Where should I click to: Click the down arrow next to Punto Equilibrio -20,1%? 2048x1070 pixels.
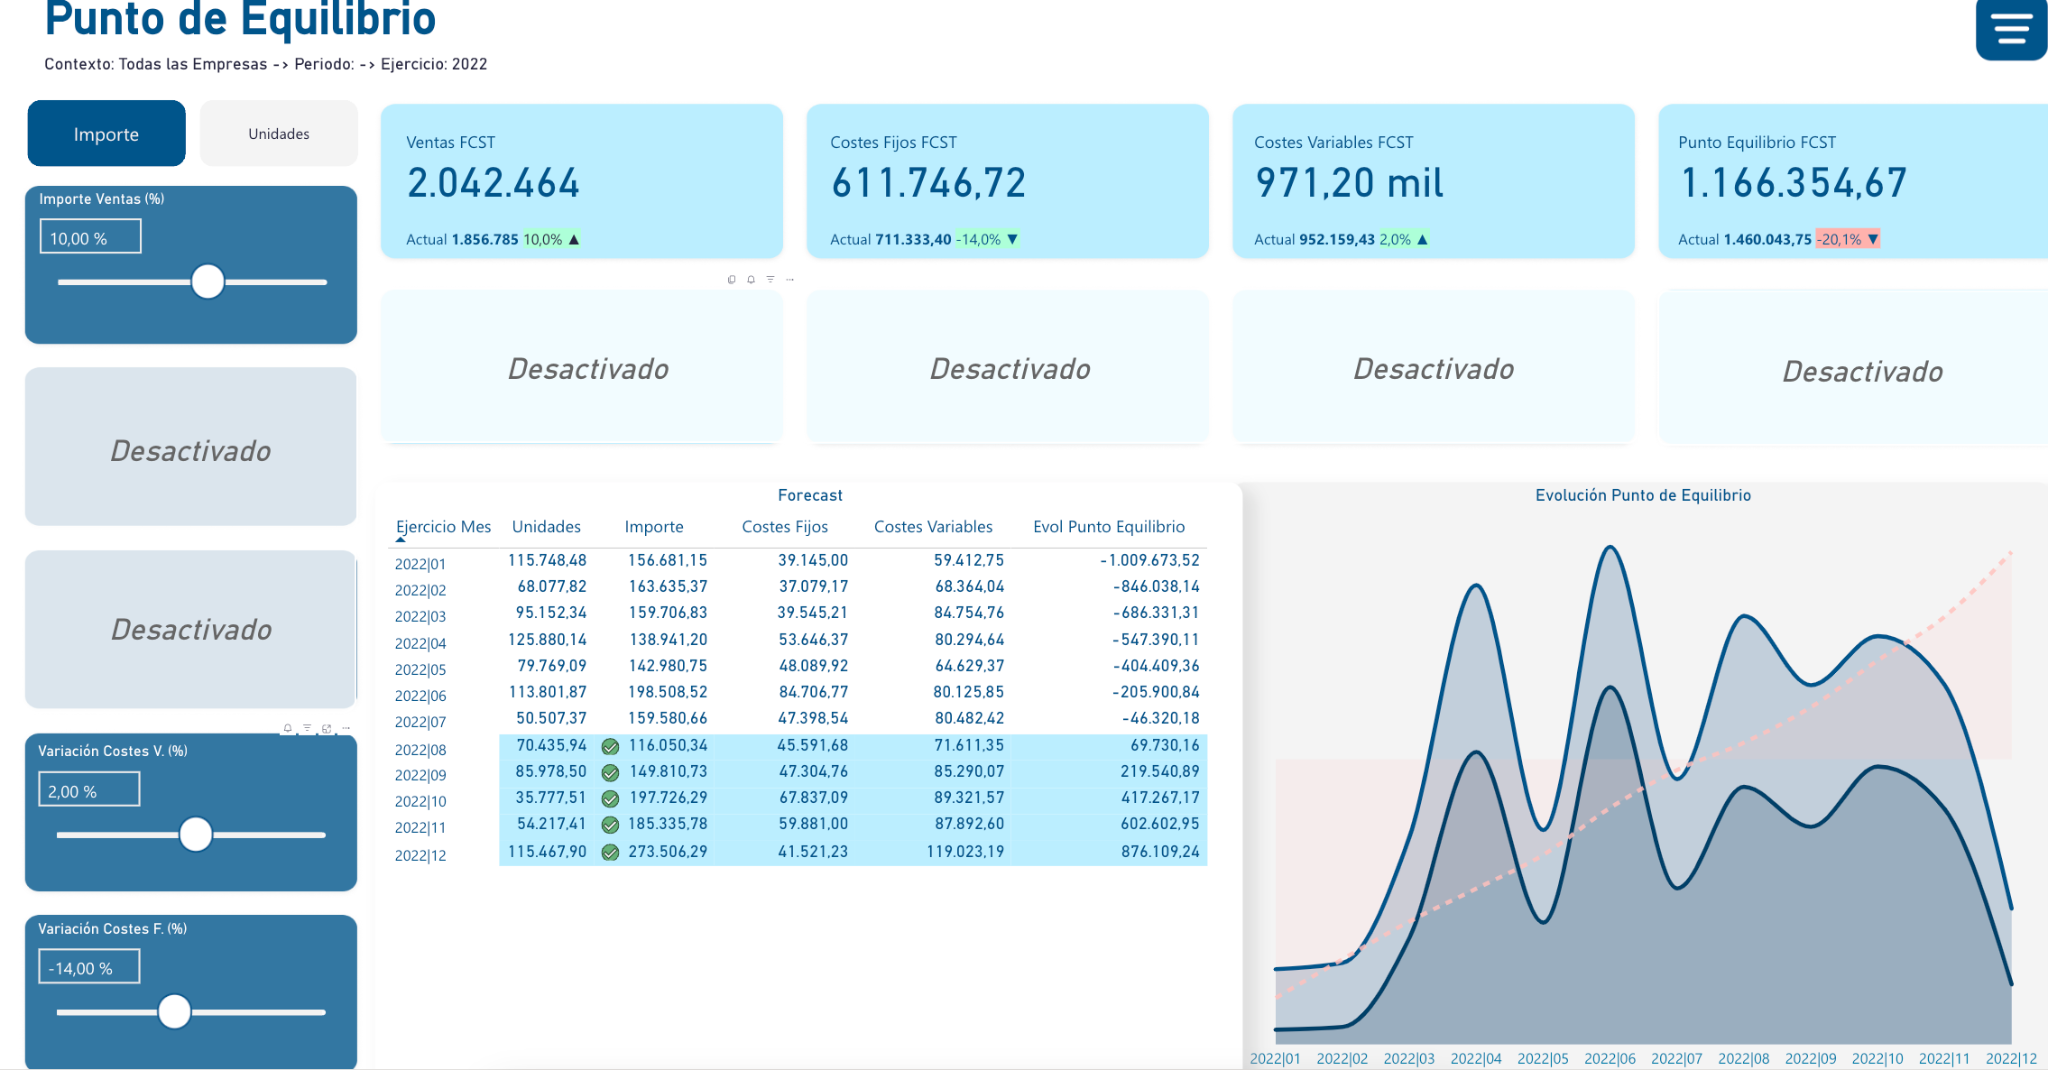tap(1873, 240)
